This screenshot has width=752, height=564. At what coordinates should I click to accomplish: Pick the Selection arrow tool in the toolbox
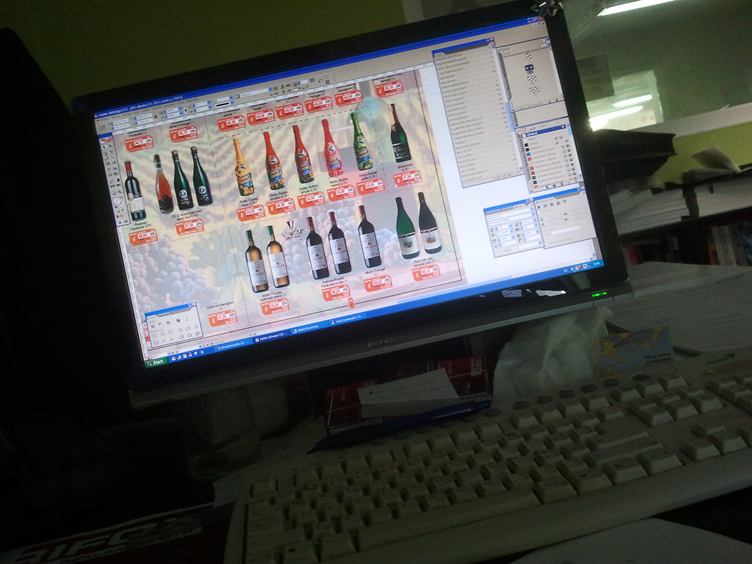point(104,146)
